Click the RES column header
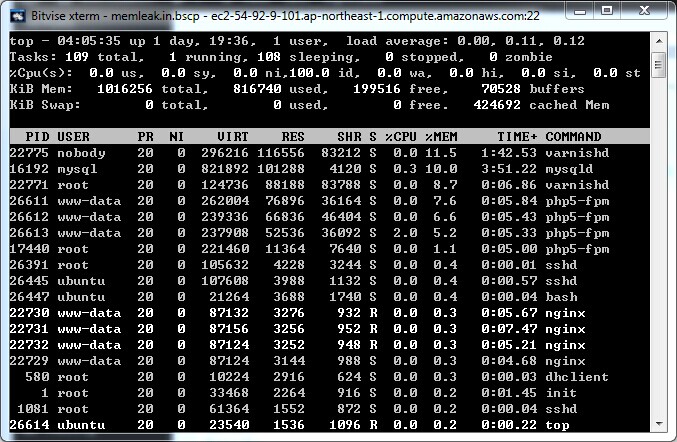Viewport: 677px width, 442px height. coord(293,137)
